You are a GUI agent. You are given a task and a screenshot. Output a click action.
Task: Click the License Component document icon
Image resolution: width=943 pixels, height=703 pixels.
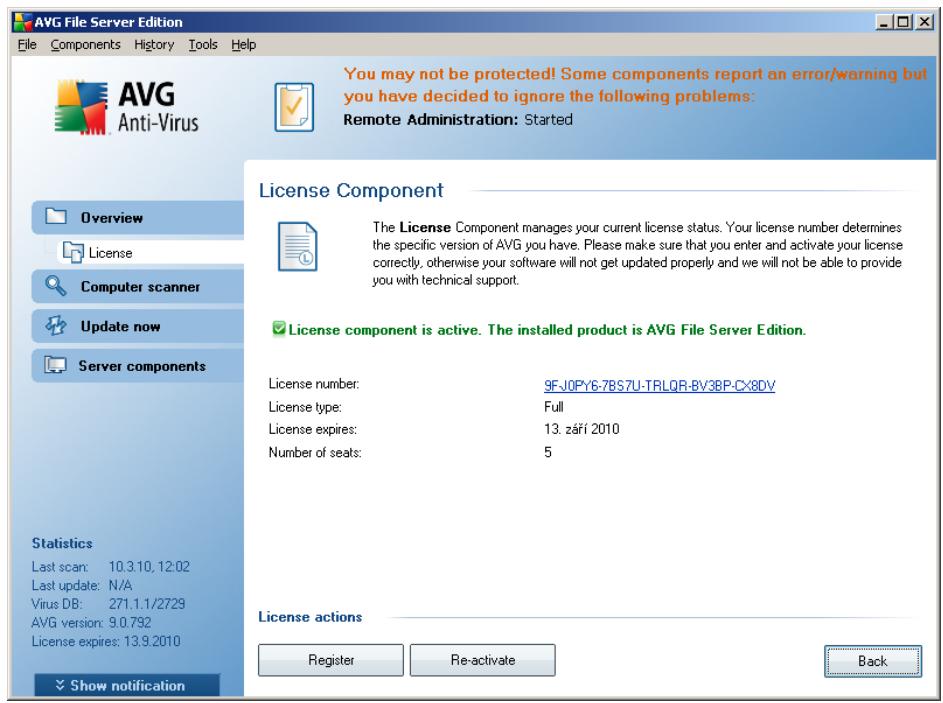point(298,247)
